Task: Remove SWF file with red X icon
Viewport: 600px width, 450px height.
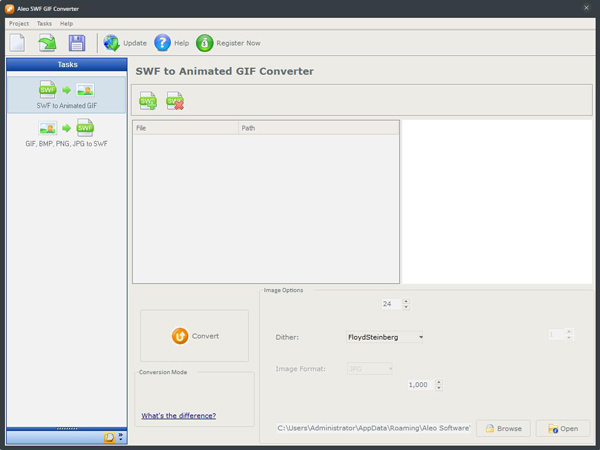Action: (x=175, y=101)
